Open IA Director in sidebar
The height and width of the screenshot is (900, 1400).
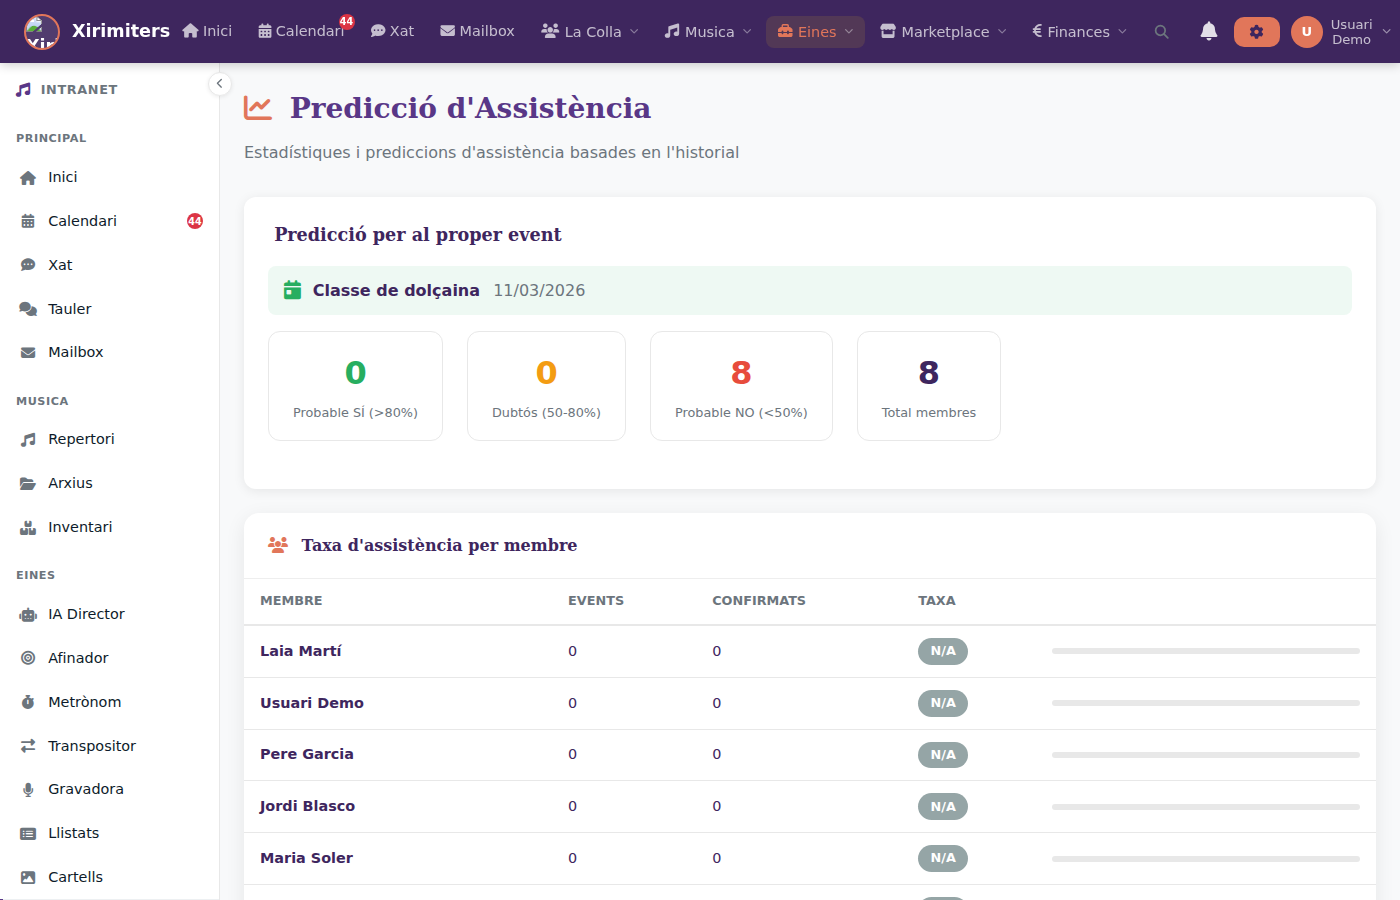tap(86, 614)
